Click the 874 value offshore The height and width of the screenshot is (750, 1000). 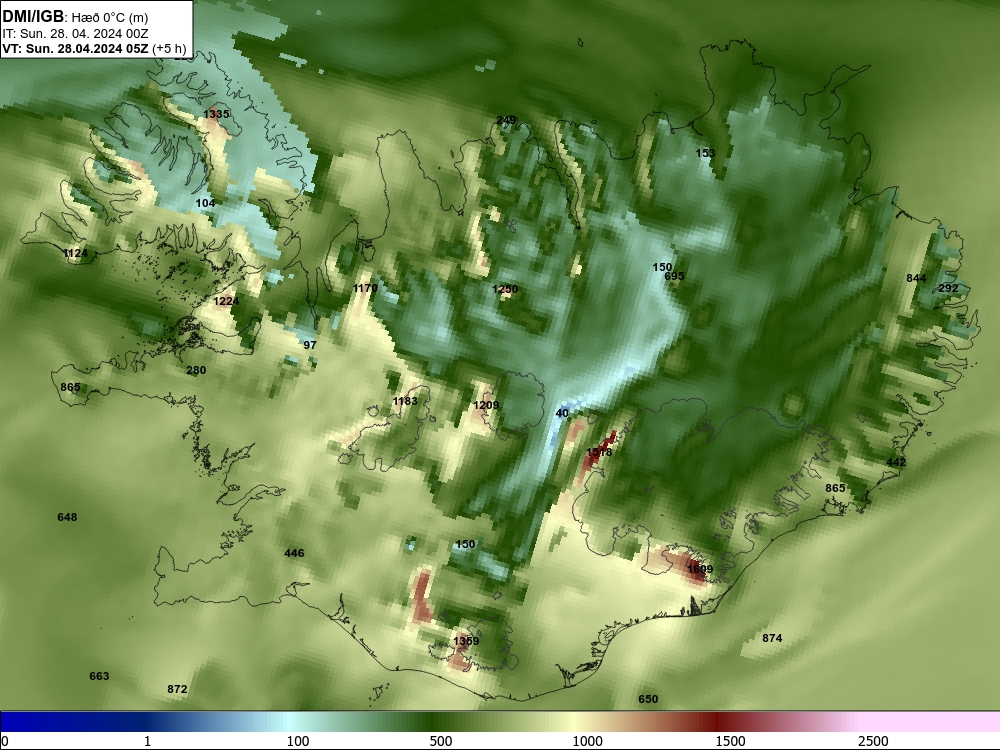772,638
